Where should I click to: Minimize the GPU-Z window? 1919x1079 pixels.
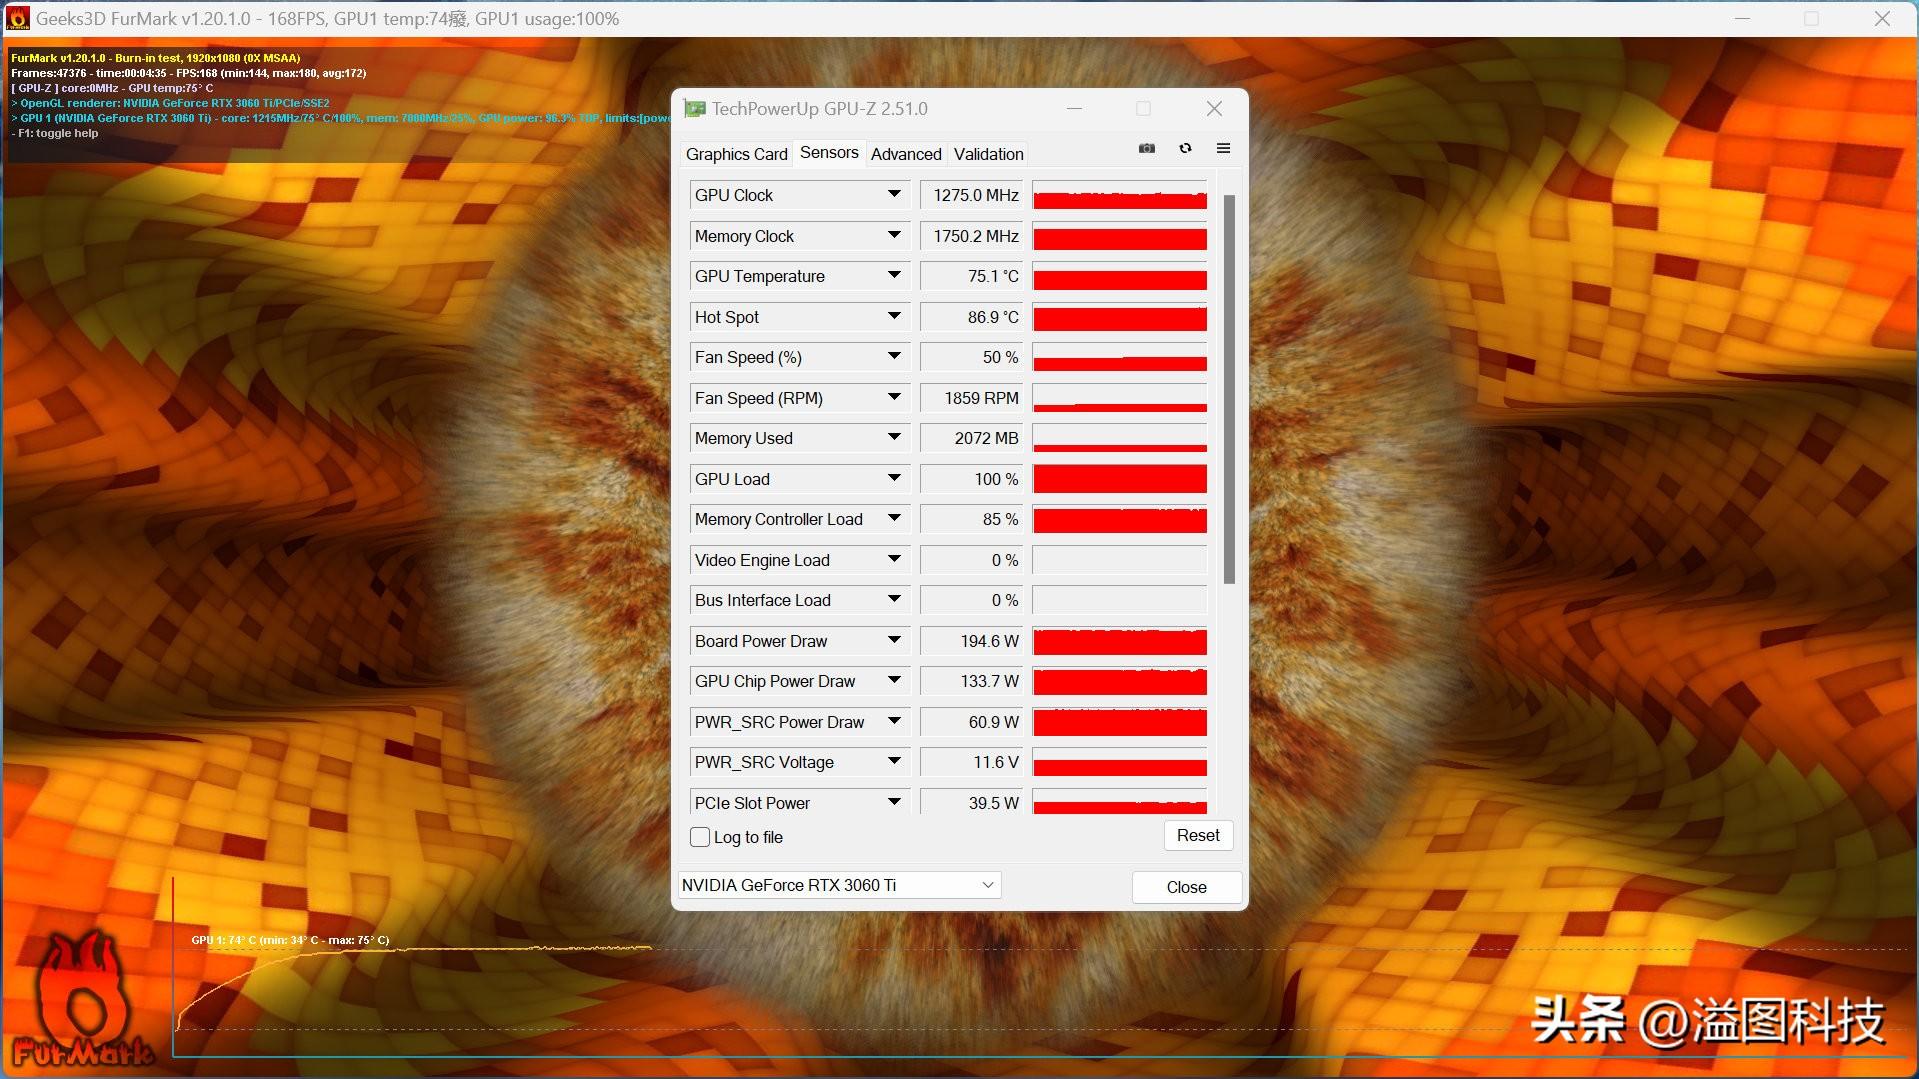tap(1074, 108)
